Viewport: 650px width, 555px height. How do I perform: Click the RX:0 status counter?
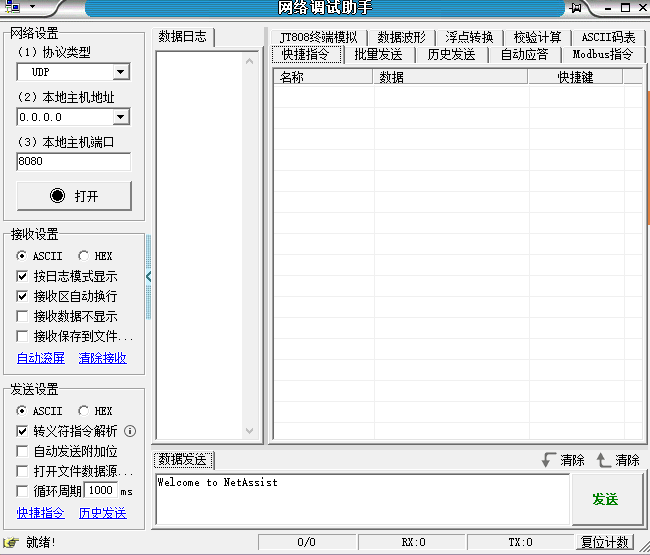point(413,542)
